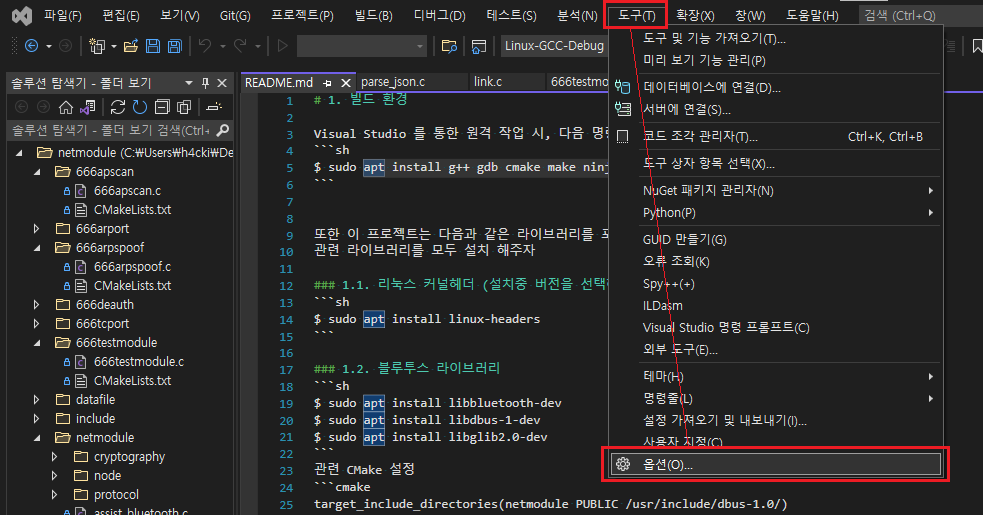Open the empty startup item combo box
Viewport: 983px width, 515px height.
coord(362,46)
